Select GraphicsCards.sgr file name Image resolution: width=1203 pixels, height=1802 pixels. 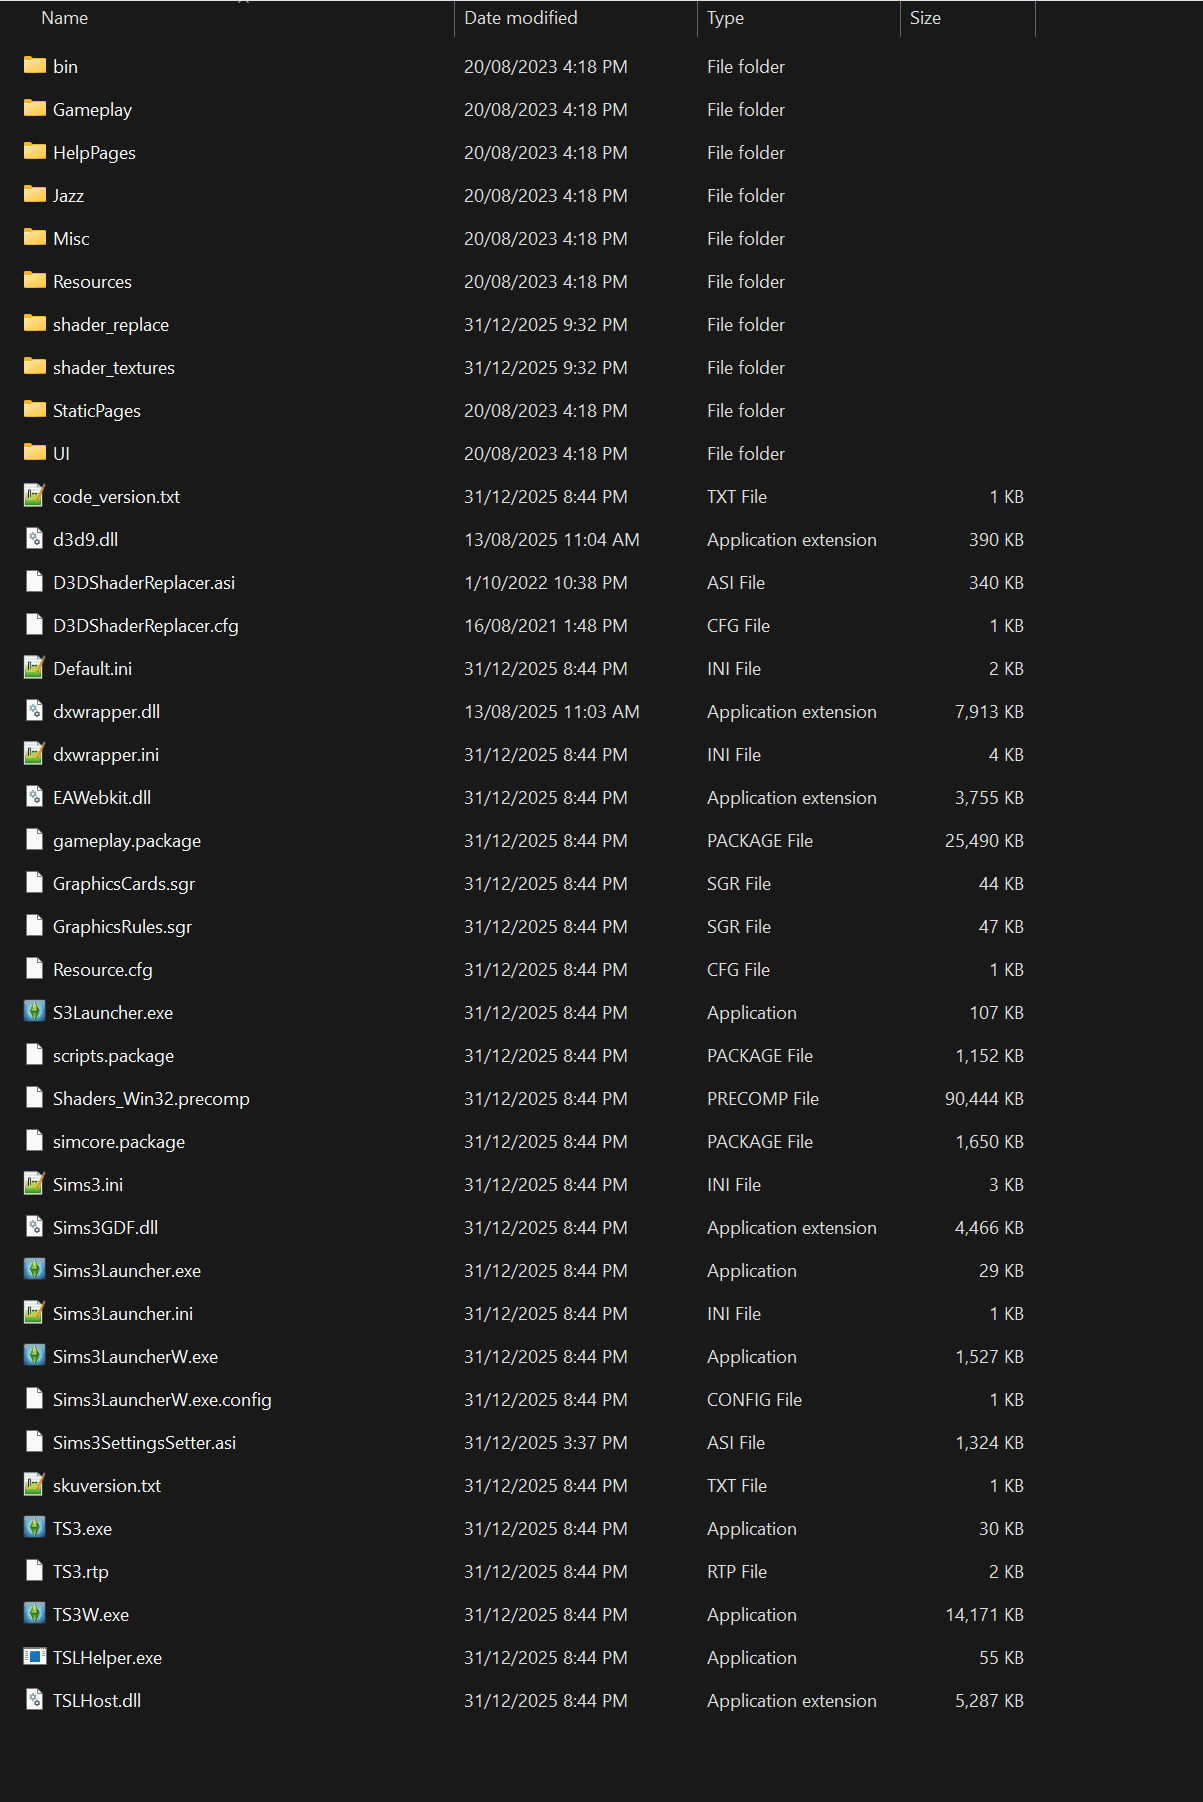tap(124, 884)
